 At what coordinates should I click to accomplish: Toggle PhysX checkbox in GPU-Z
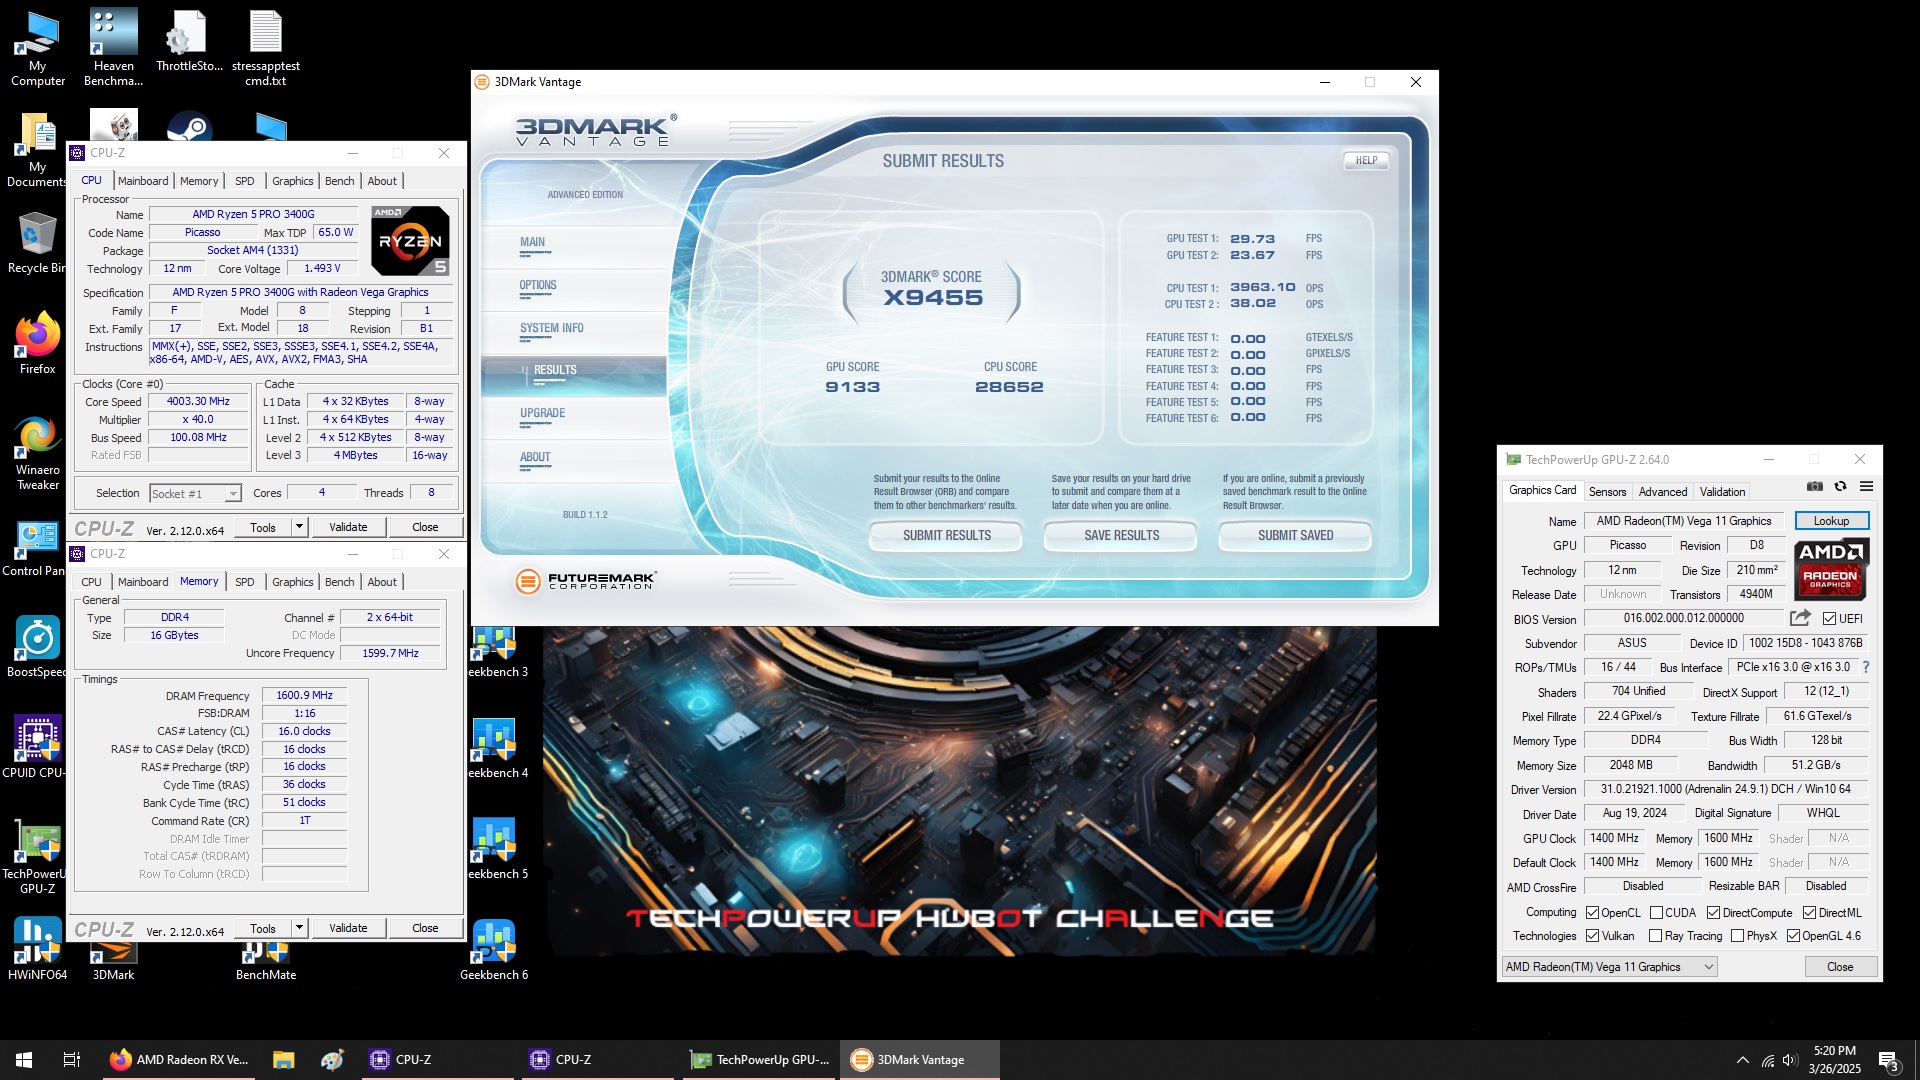(x=1737, y=936)
